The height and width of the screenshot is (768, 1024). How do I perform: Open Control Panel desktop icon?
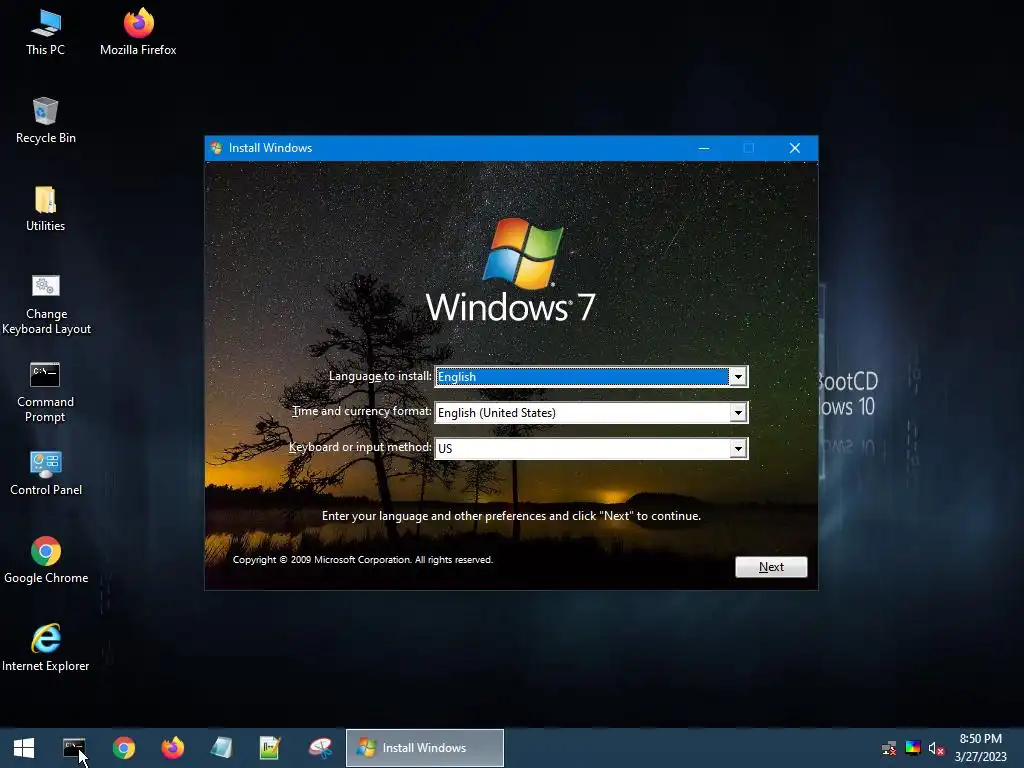46,473
